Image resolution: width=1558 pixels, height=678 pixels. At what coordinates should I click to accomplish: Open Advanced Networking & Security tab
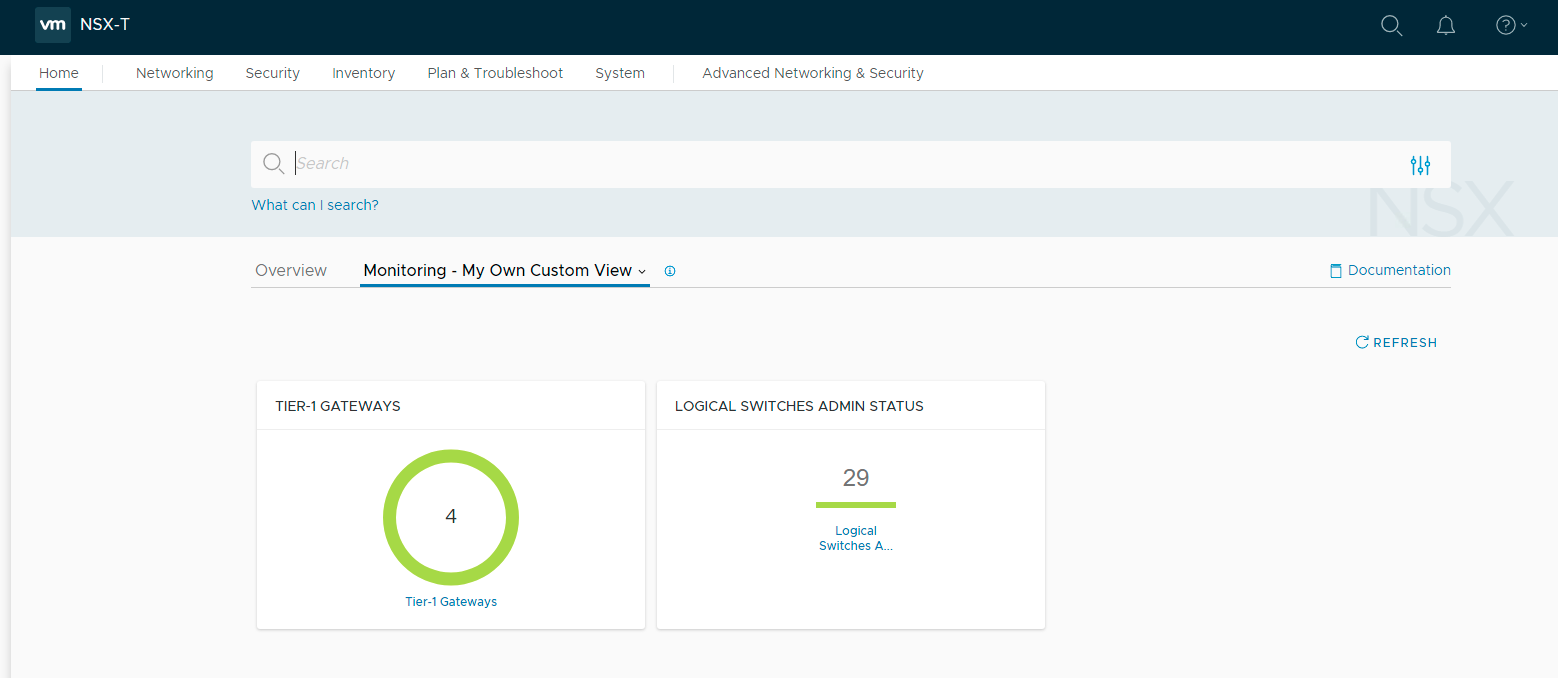[813, 73]
